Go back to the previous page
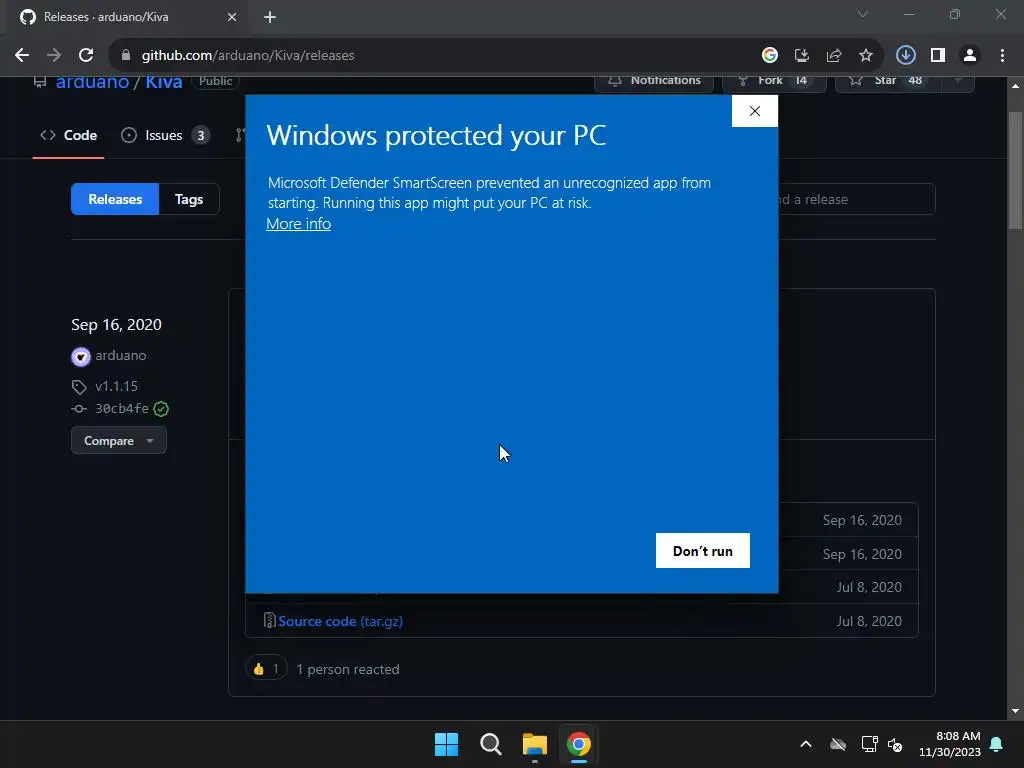Image resolution: width=1024 pixels, height=768 pixels. (22, 56)
